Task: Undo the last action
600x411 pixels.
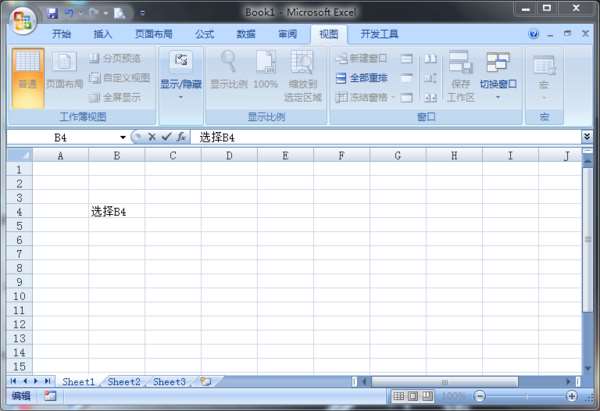Action: 69,13
